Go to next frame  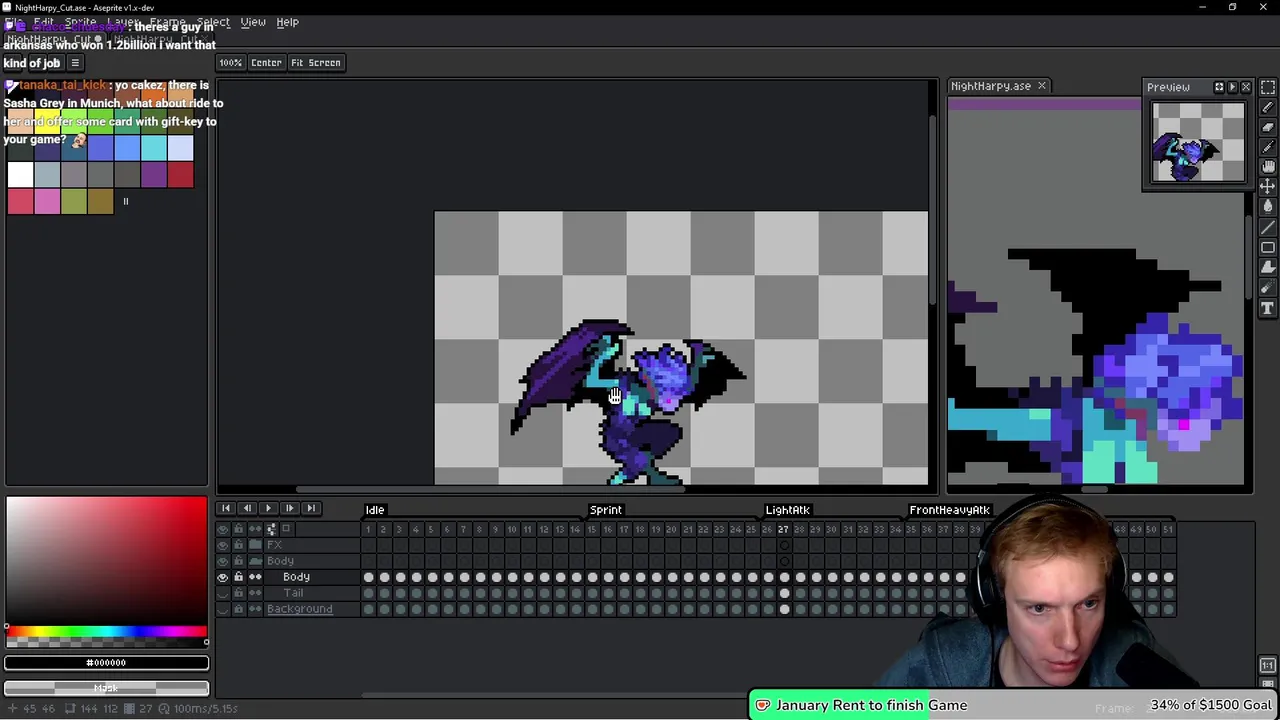coord(289,509)
